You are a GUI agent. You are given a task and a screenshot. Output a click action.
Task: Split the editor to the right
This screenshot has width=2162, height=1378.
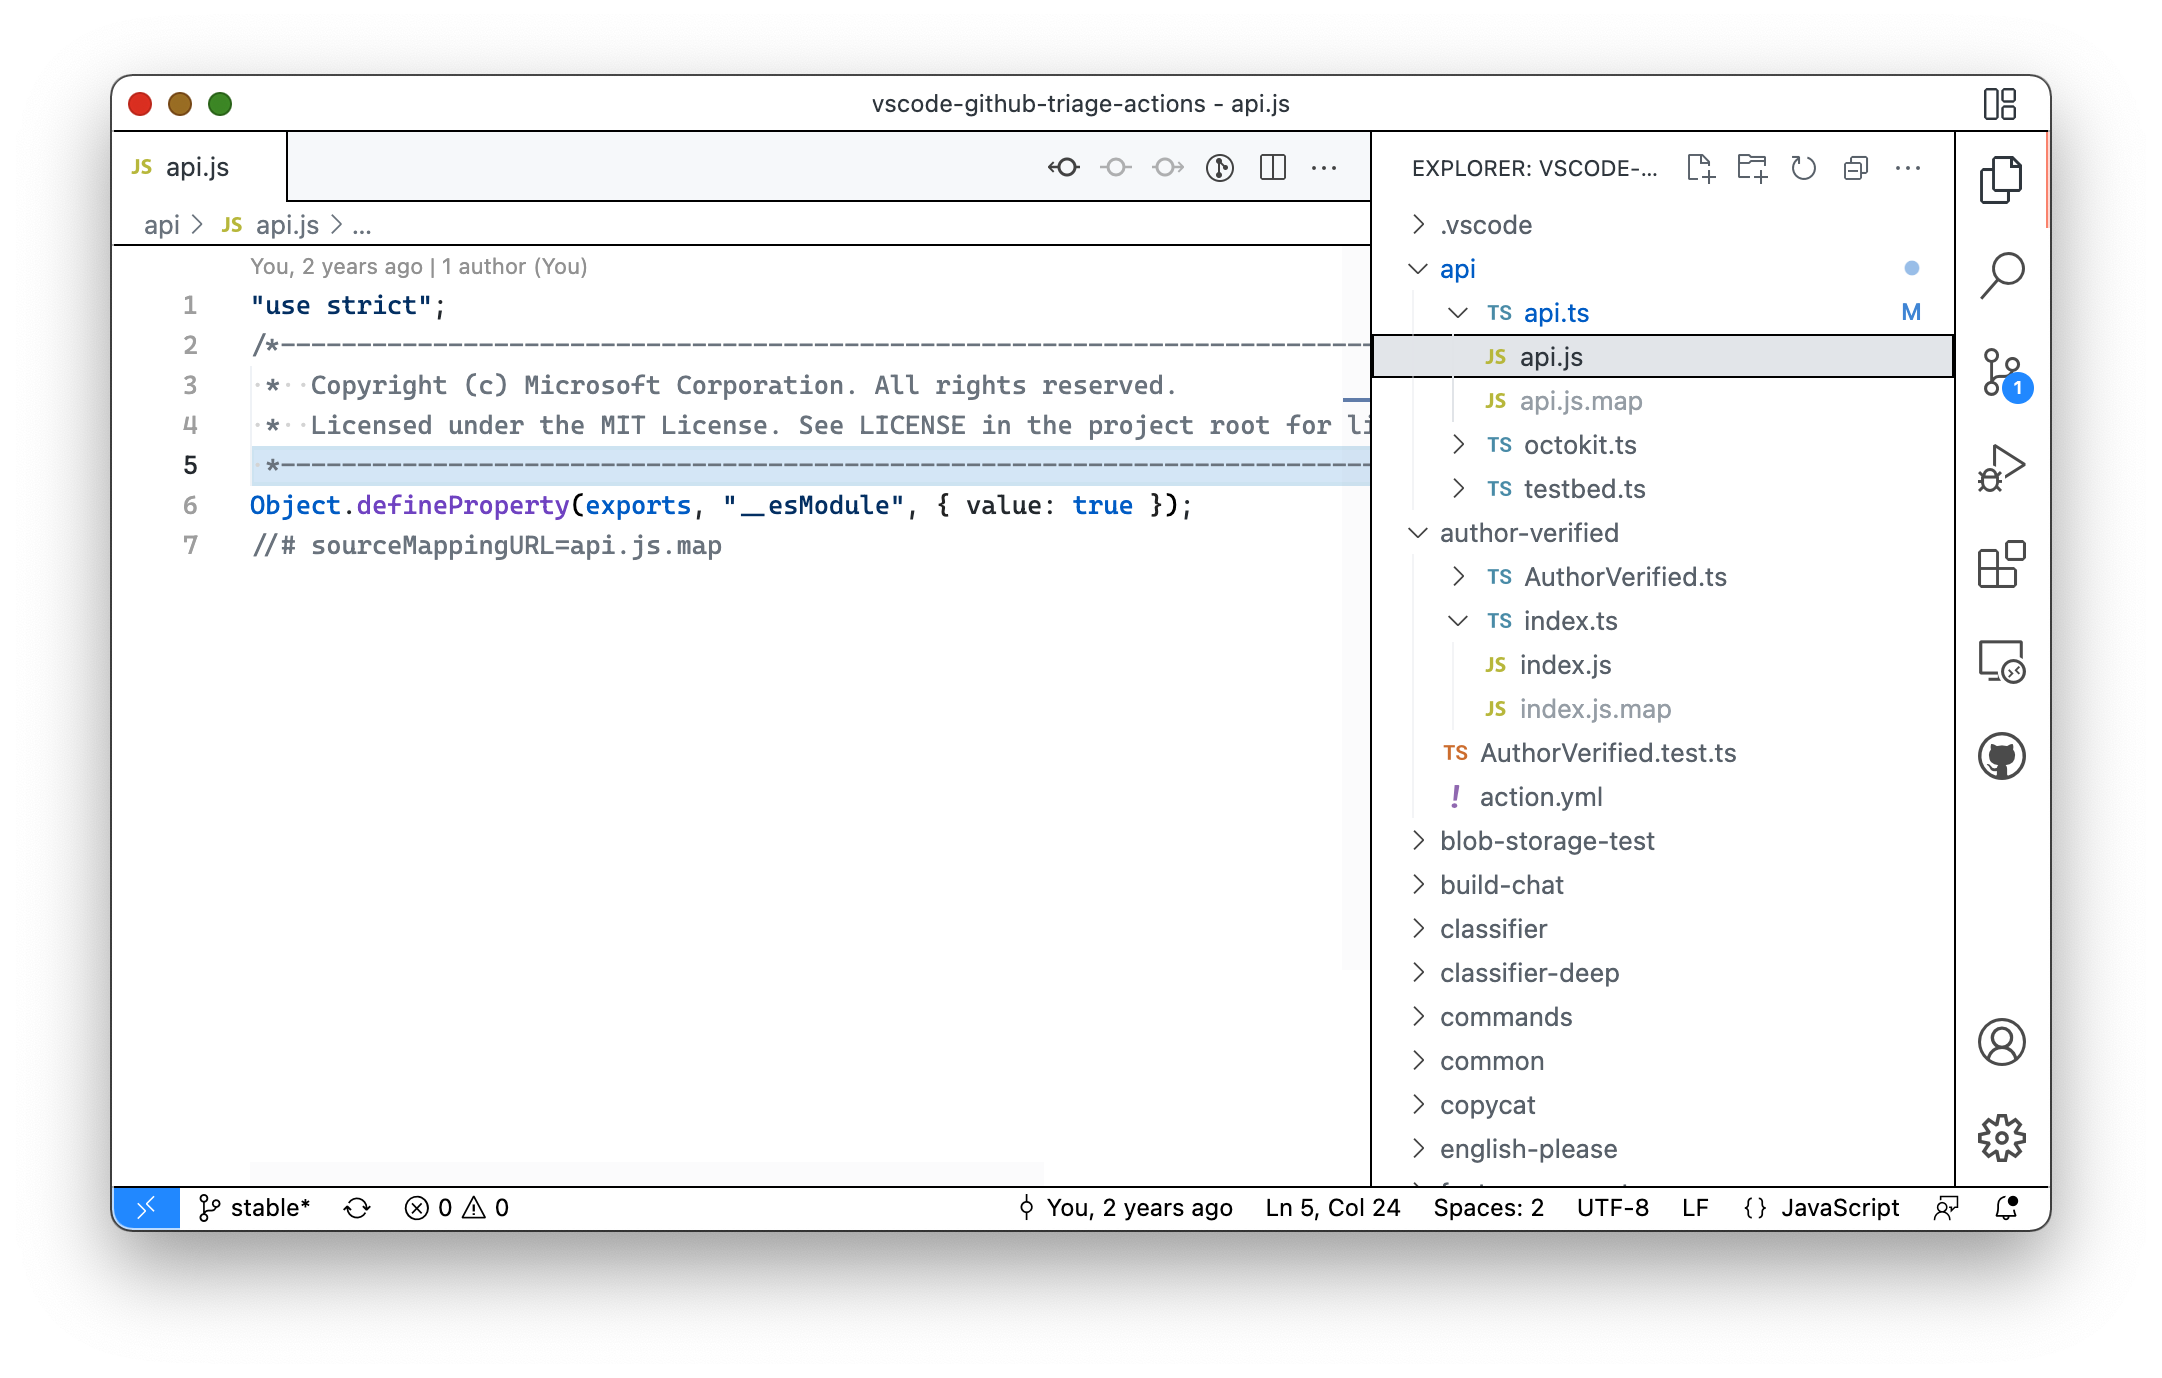click(x=1272, y=168)
